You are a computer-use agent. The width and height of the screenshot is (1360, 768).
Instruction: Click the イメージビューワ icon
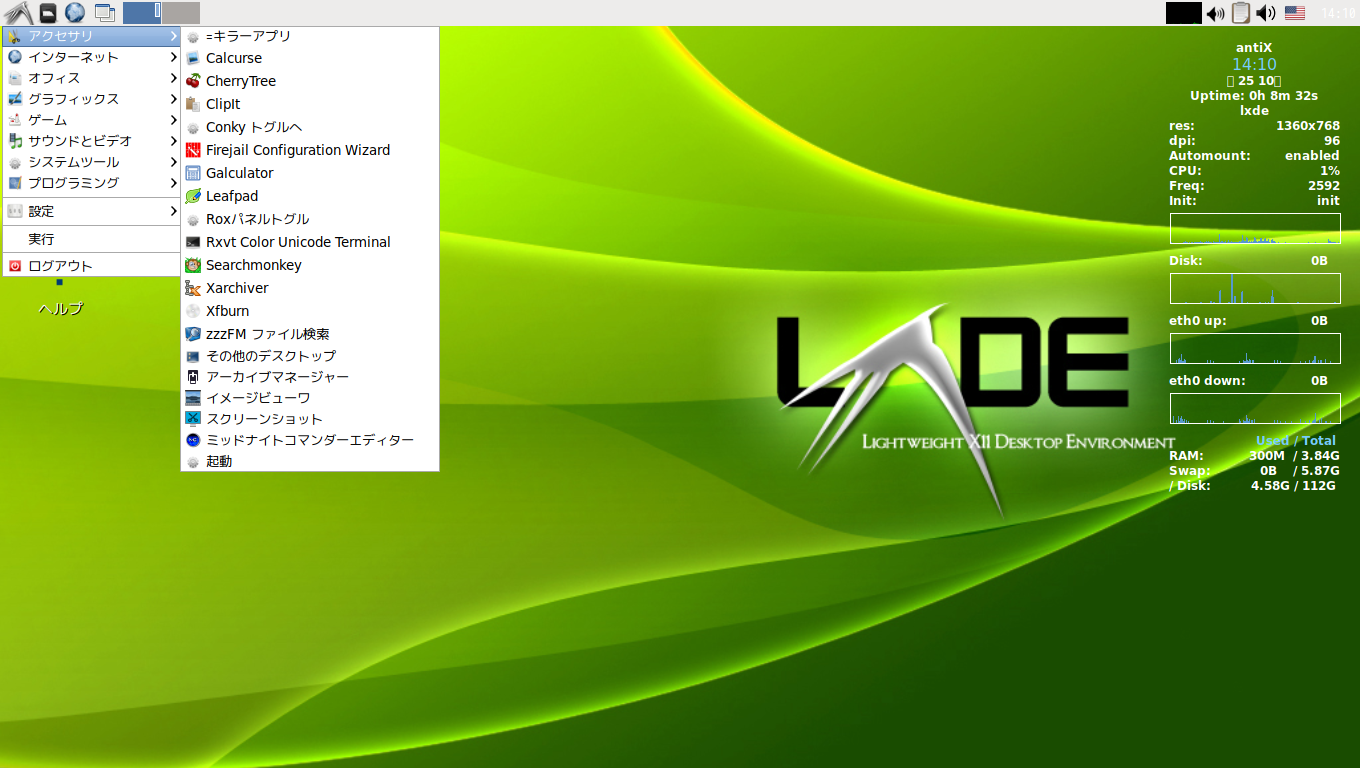point(193,398)
